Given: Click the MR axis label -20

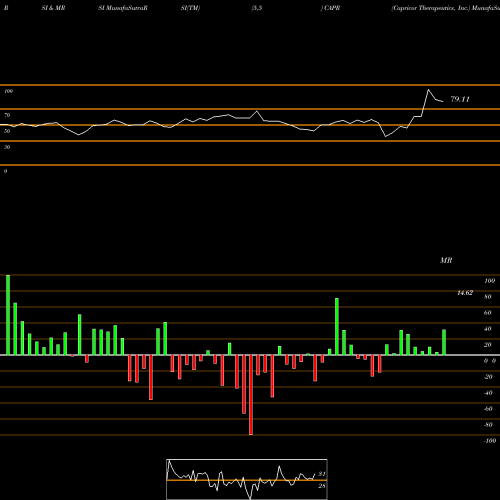Looking at the screenshot, I should (488, 377).
